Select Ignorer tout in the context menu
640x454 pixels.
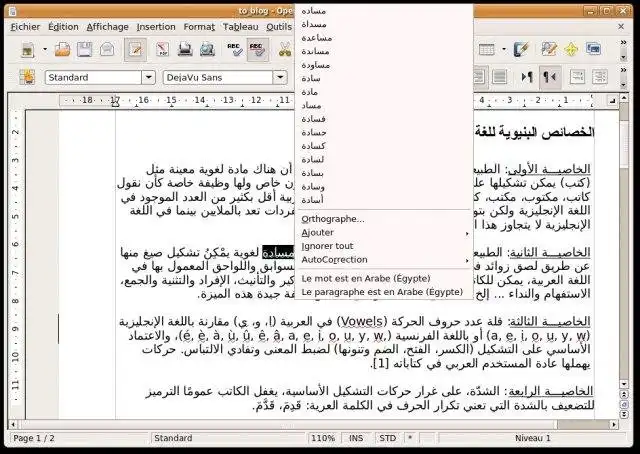(x=384, y=246)
